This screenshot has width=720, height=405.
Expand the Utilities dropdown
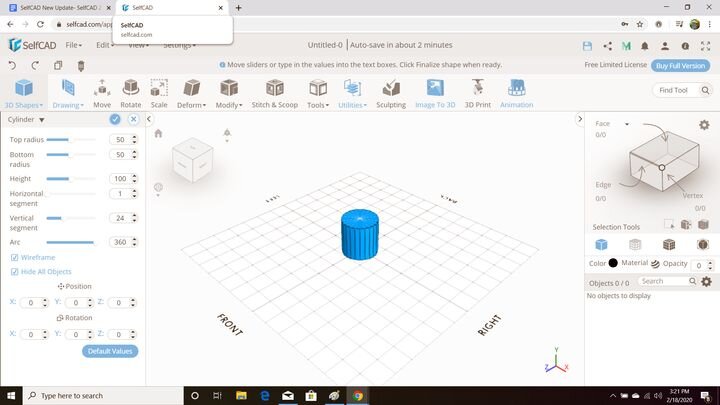pos(351,93)
